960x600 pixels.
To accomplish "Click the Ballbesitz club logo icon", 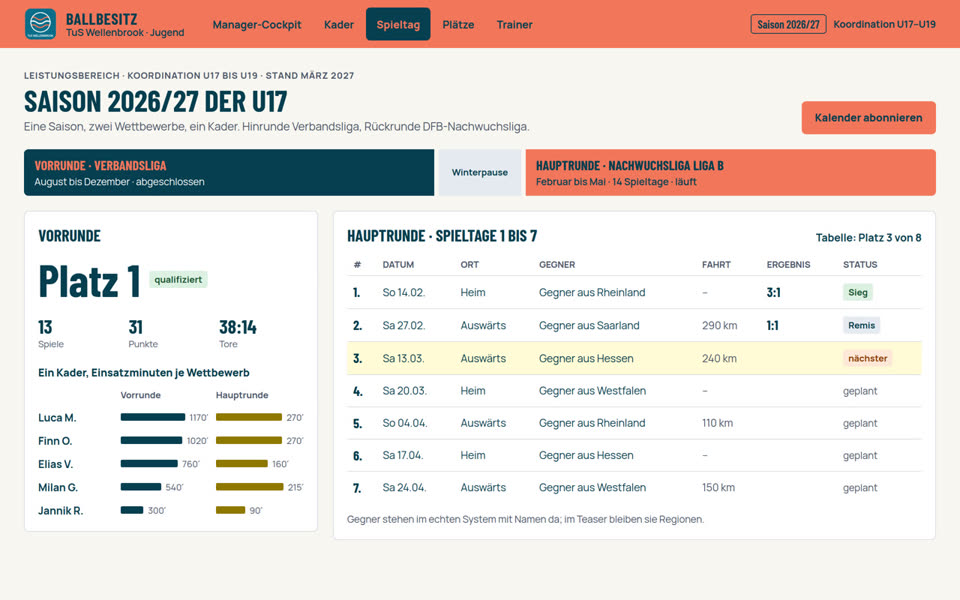I will (x=40, y=24).
